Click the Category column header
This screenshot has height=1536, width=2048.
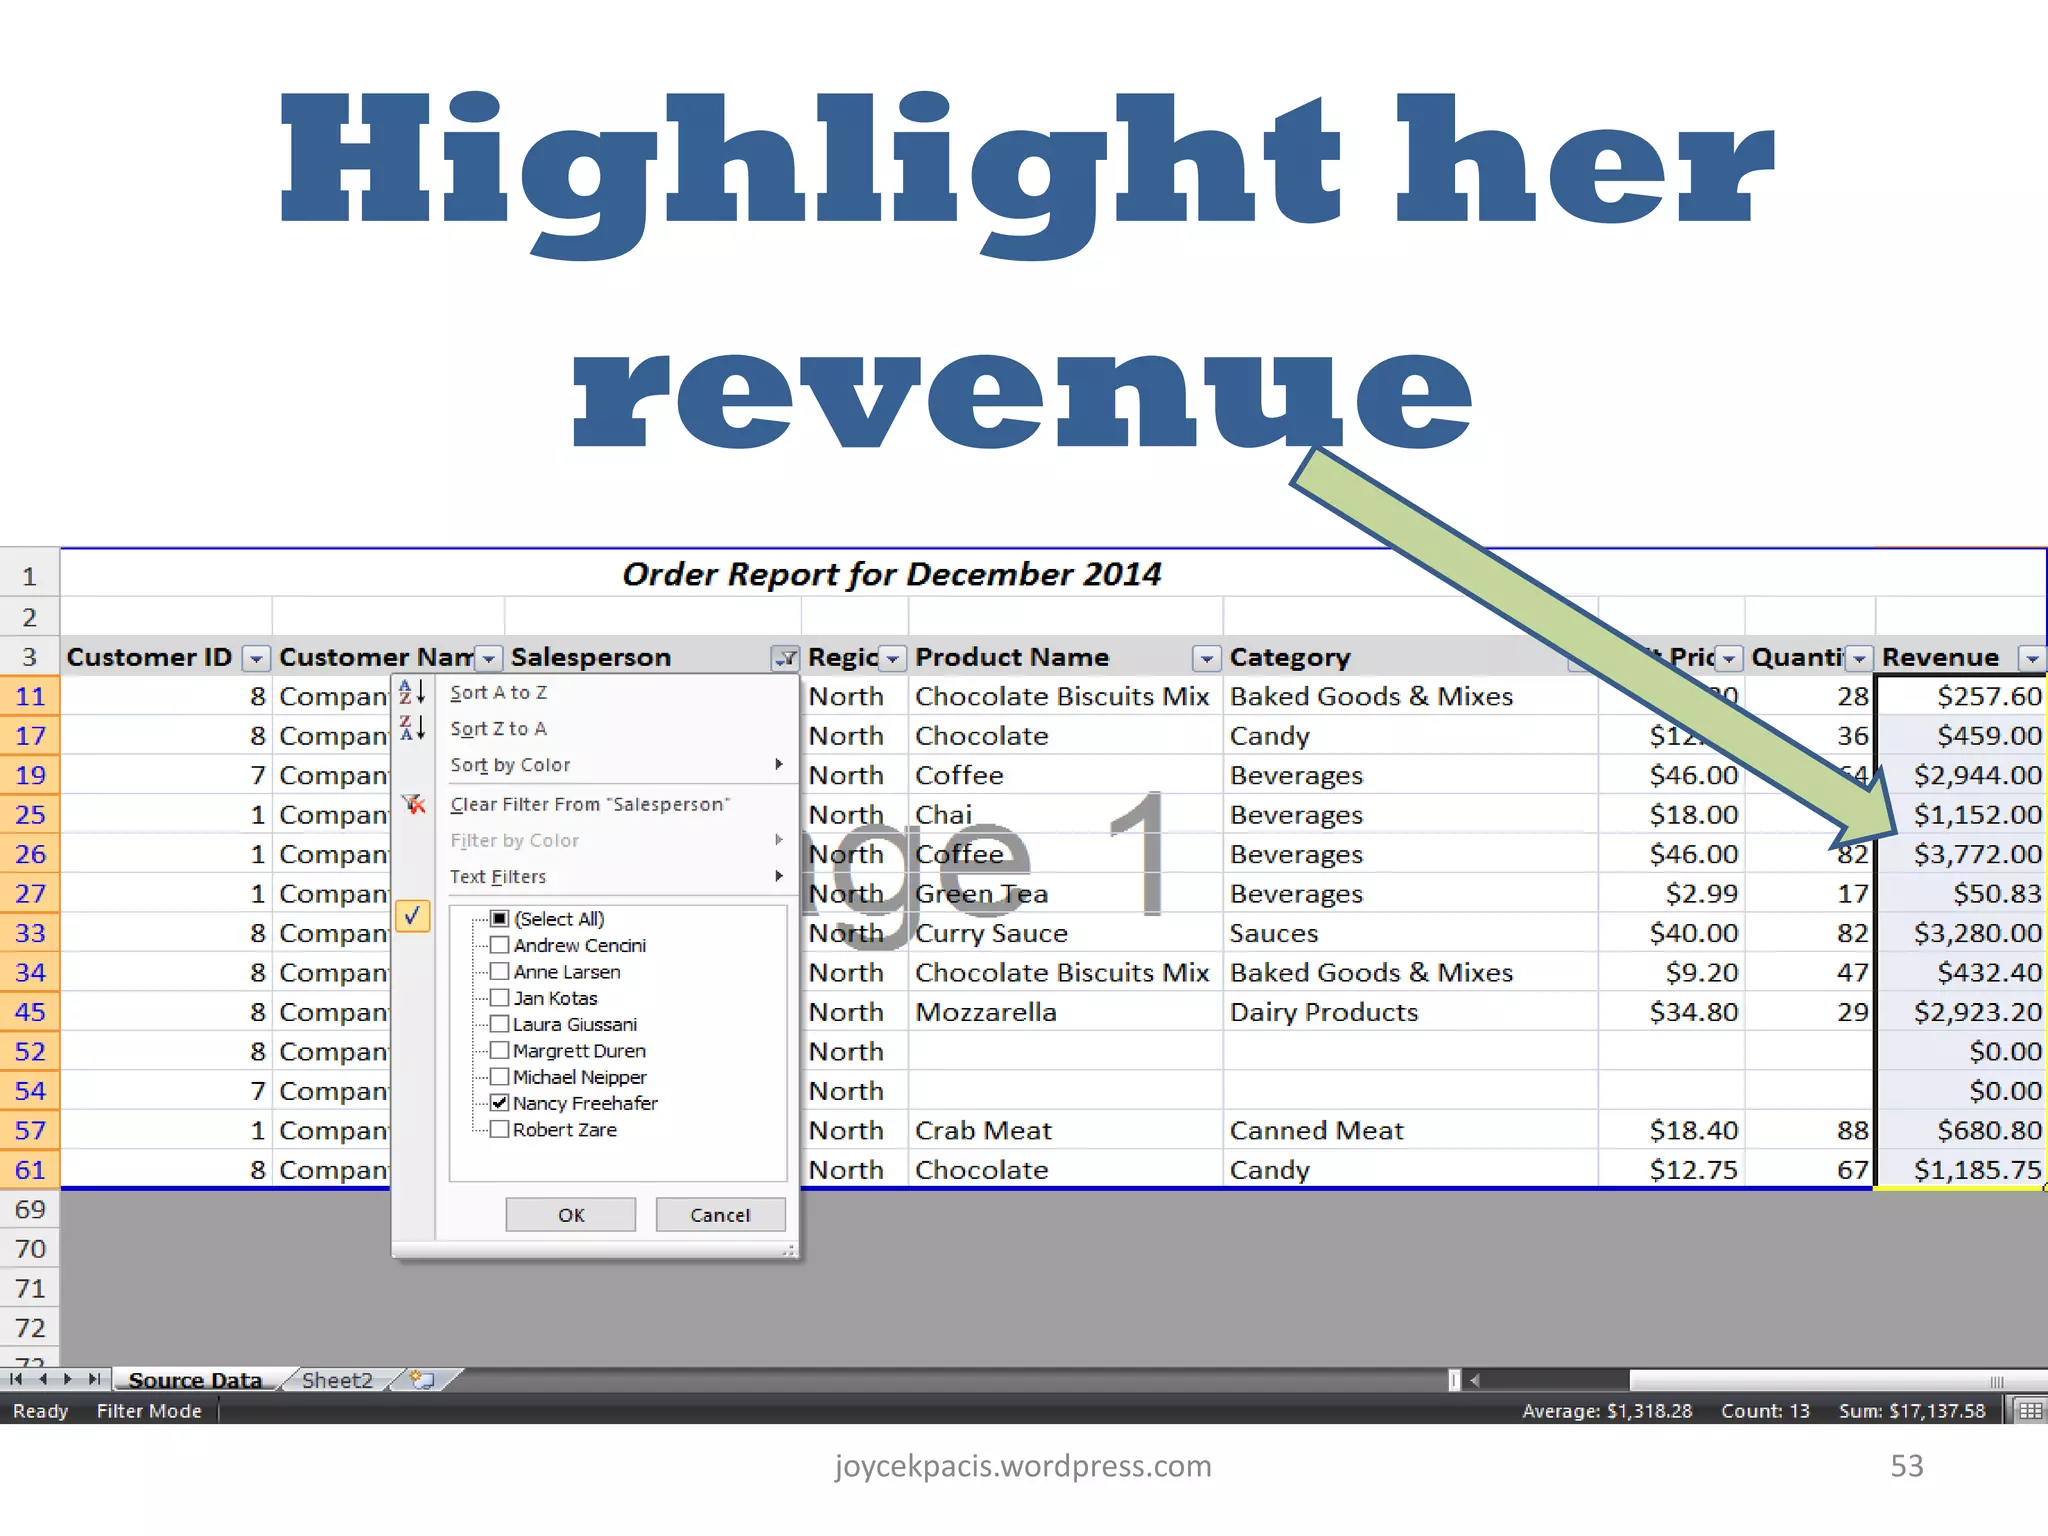[x=1410, y=657]
